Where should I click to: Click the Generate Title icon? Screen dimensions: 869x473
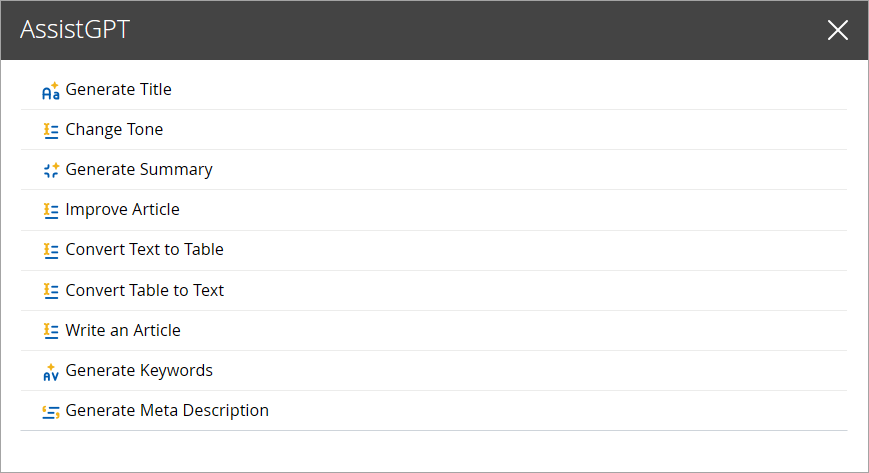(51, 91)
